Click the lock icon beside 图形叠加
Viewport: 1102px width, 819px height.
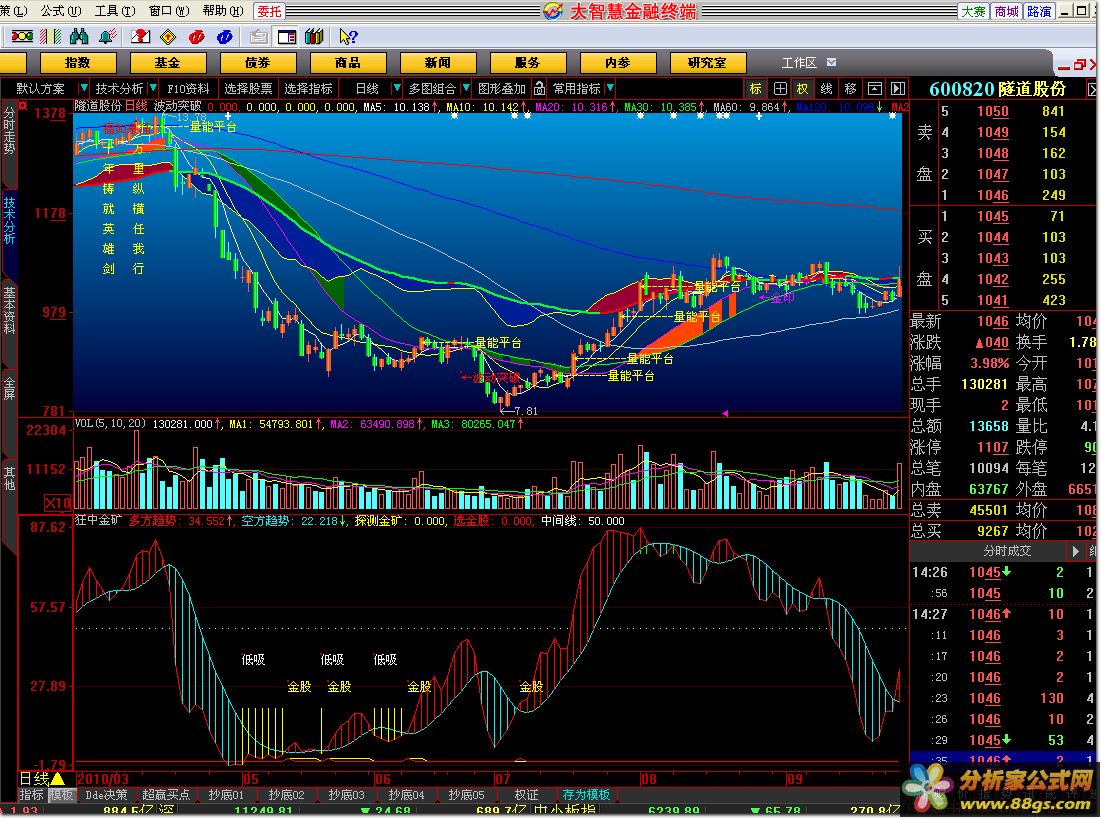pyautogui.click(x=539, y=88)
